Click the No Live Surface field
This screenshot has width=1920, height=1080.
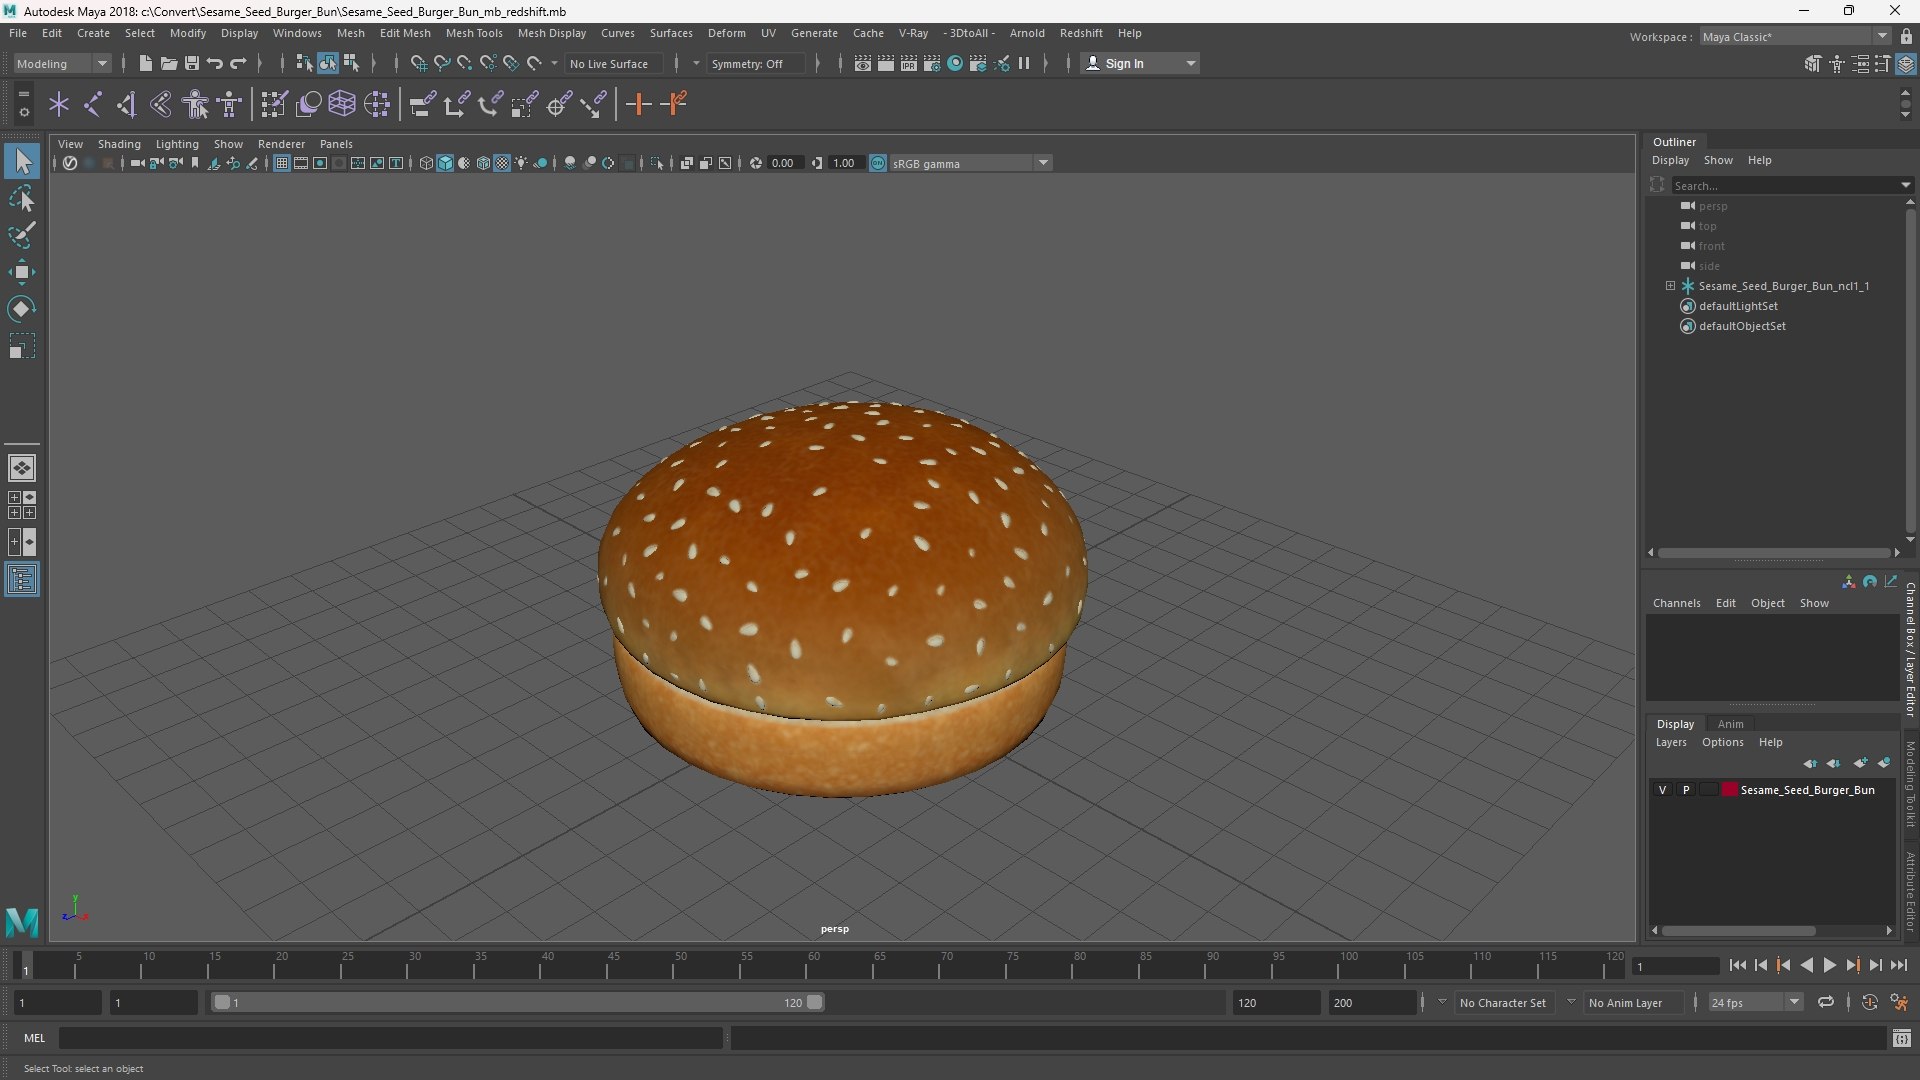point(615,63)
